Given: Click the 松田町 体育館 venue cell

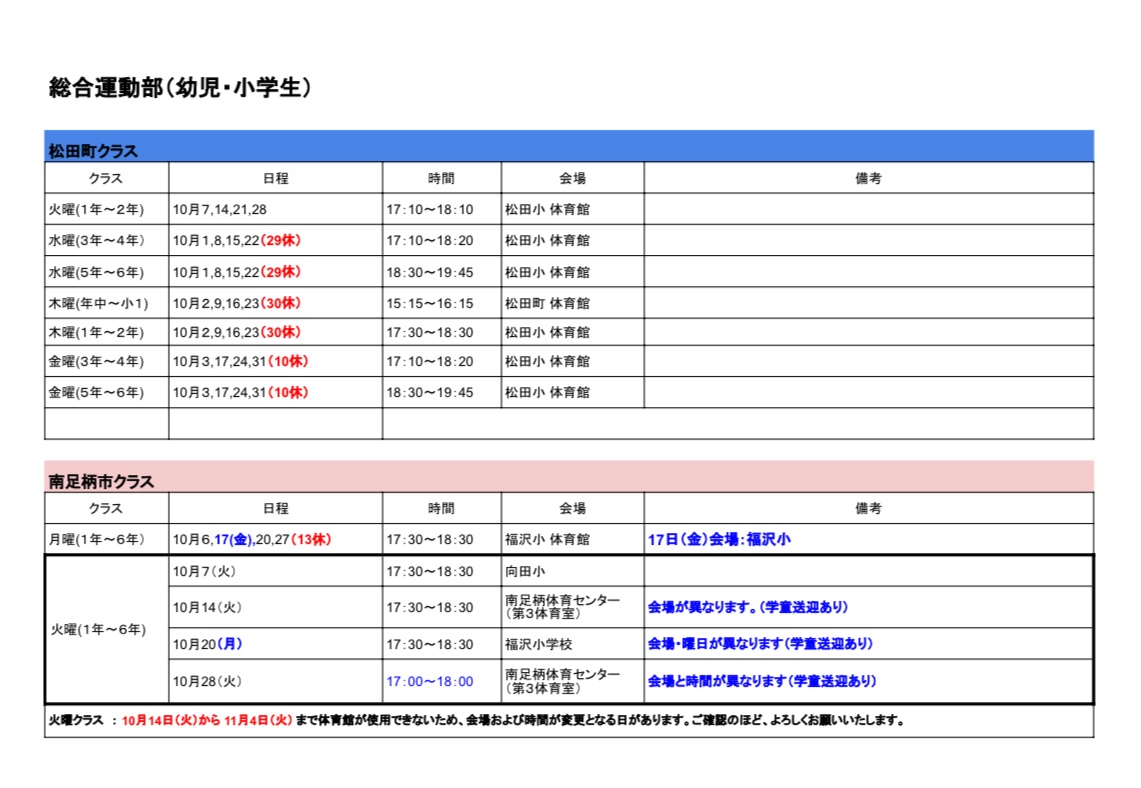Looking at the screenshot, I should tap(547, 303).
